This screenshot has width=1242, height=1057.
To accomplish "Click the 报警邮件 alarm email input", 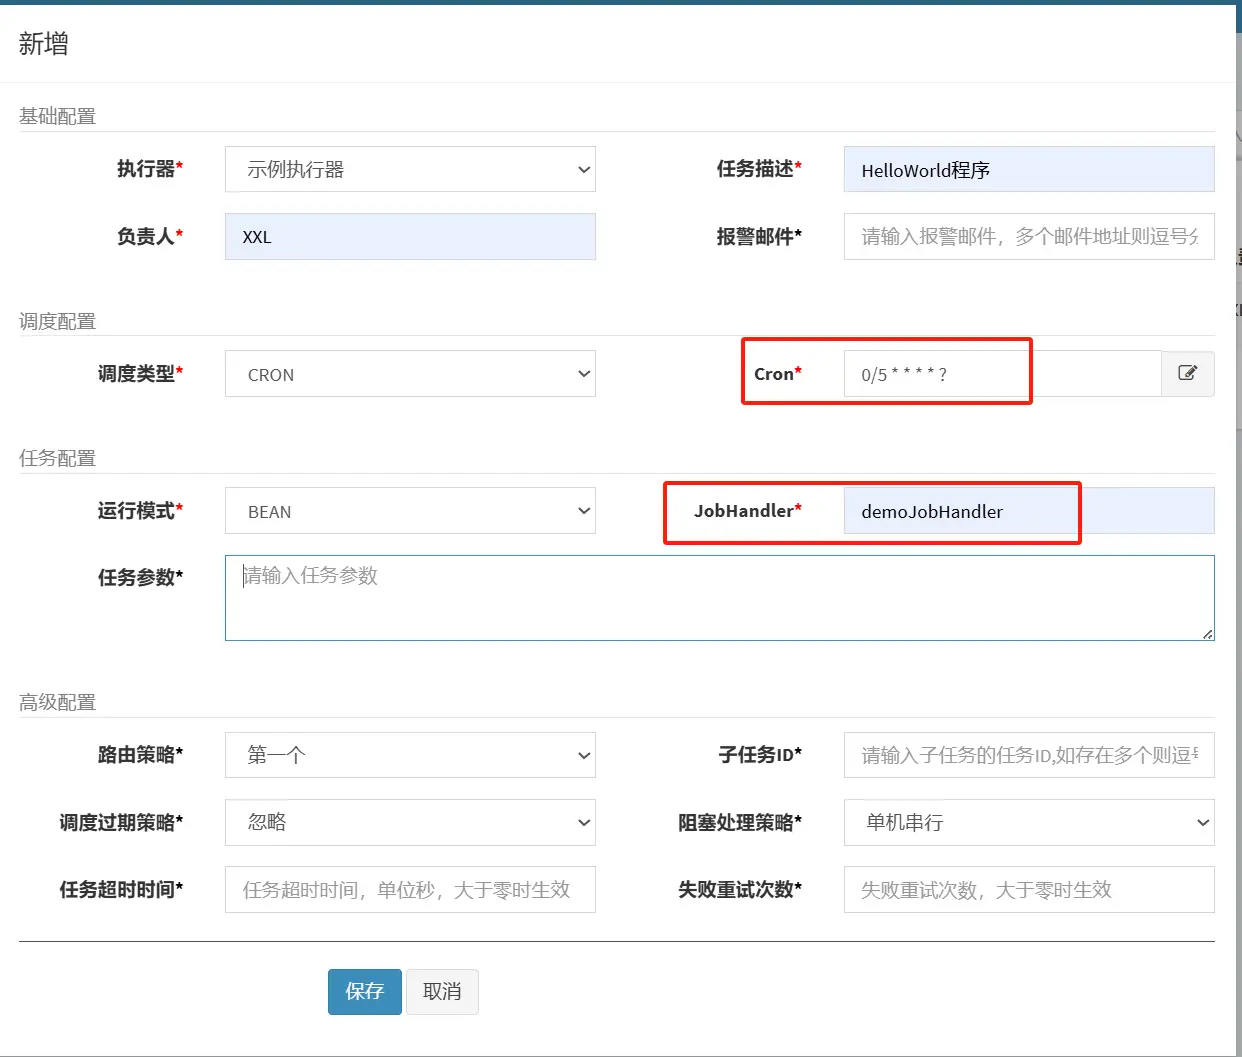I will (1028, 236).
